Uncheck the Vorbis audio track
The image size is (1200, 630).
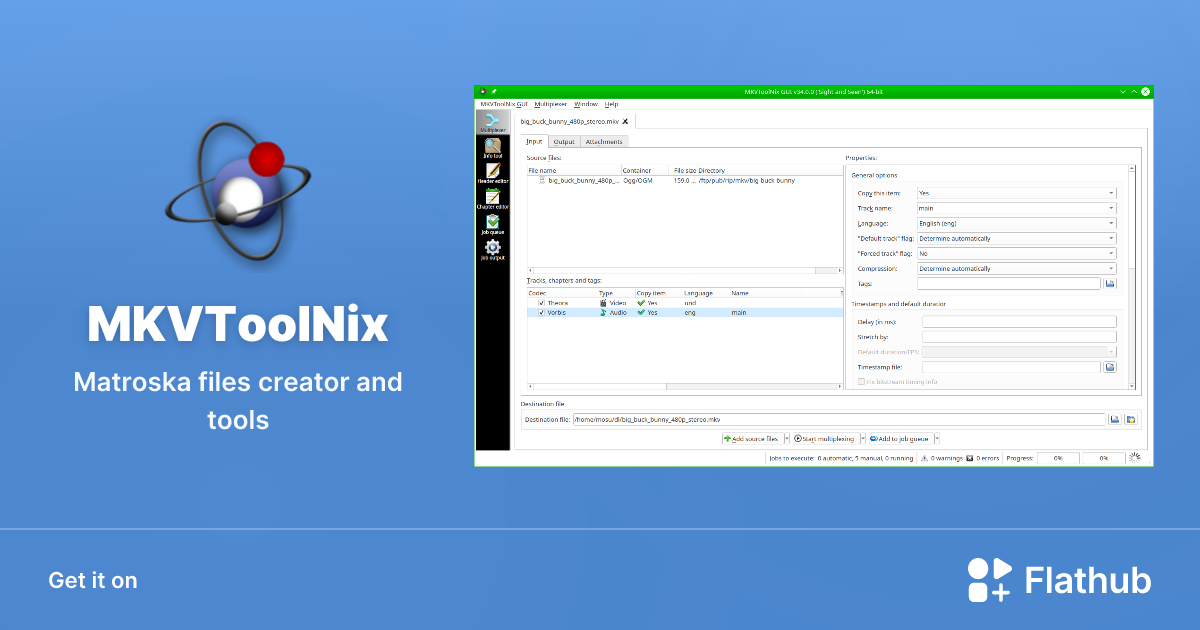pyautogui.click(x=541, y=313)
